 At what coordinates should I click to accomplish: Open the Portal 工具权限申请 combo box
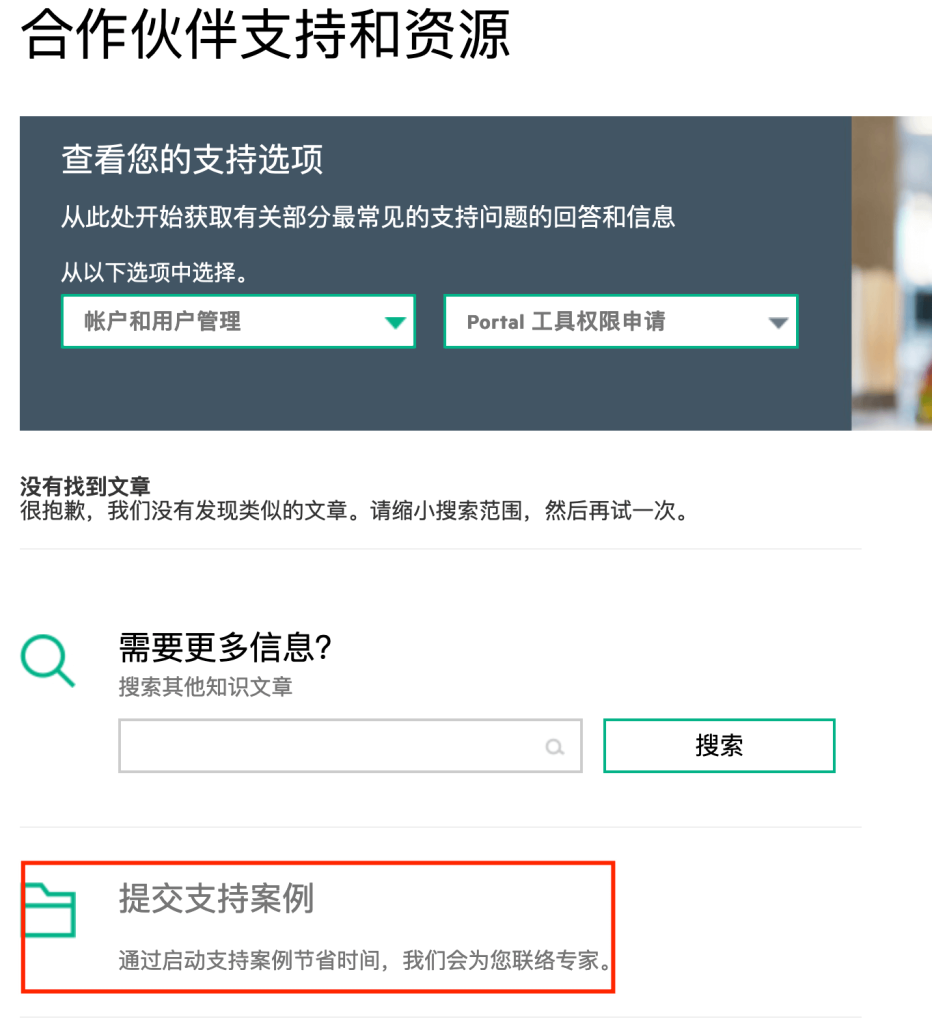(621, 321)
